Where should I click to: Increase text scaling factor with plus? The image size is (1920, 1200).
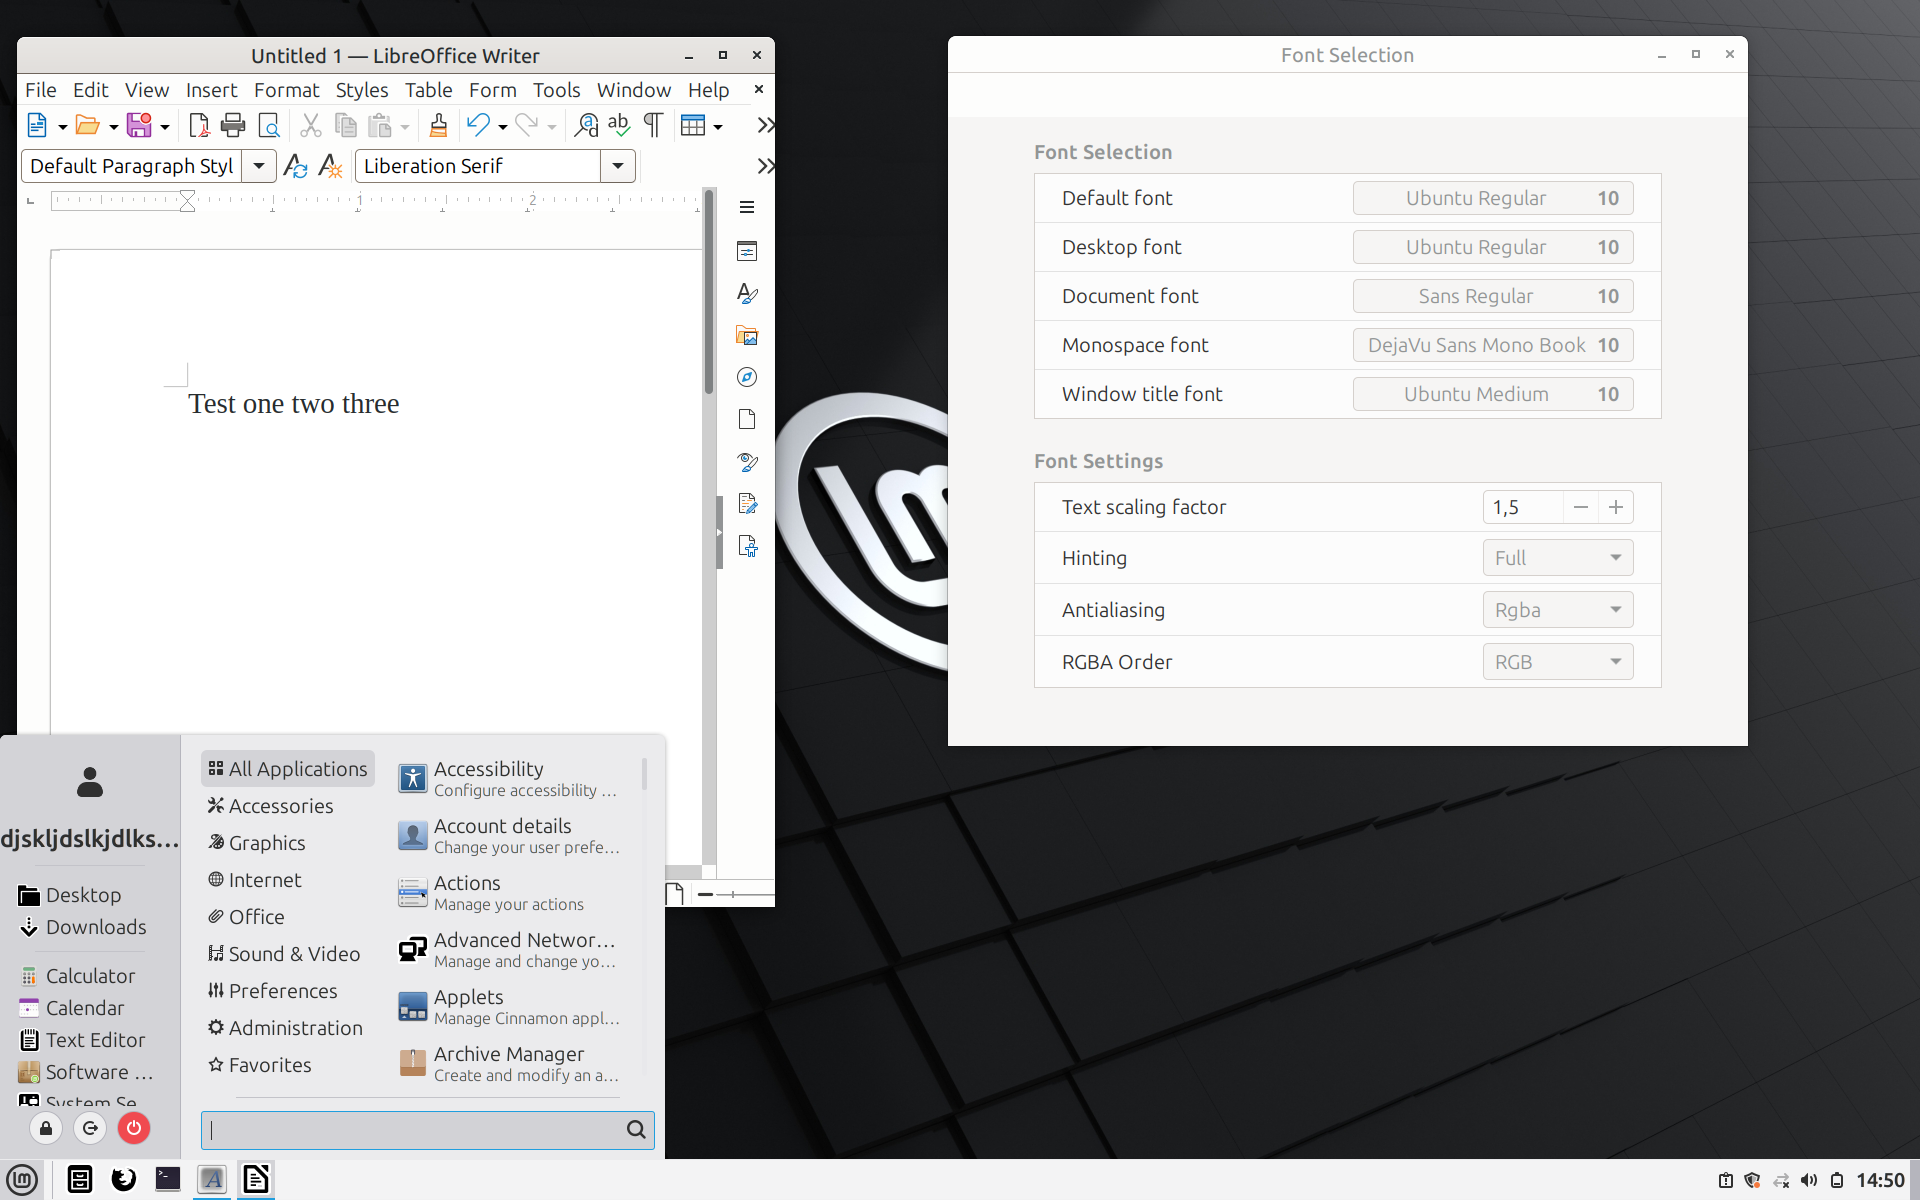point(1616,507)
